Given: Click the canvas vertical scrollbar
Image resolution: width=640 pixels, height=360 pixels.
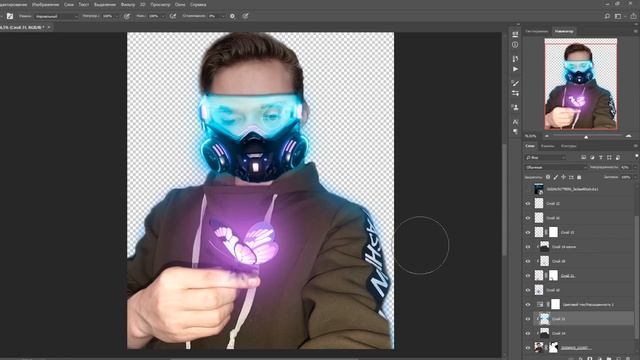Looking at the screenshot, I should [x=505, y=200].
